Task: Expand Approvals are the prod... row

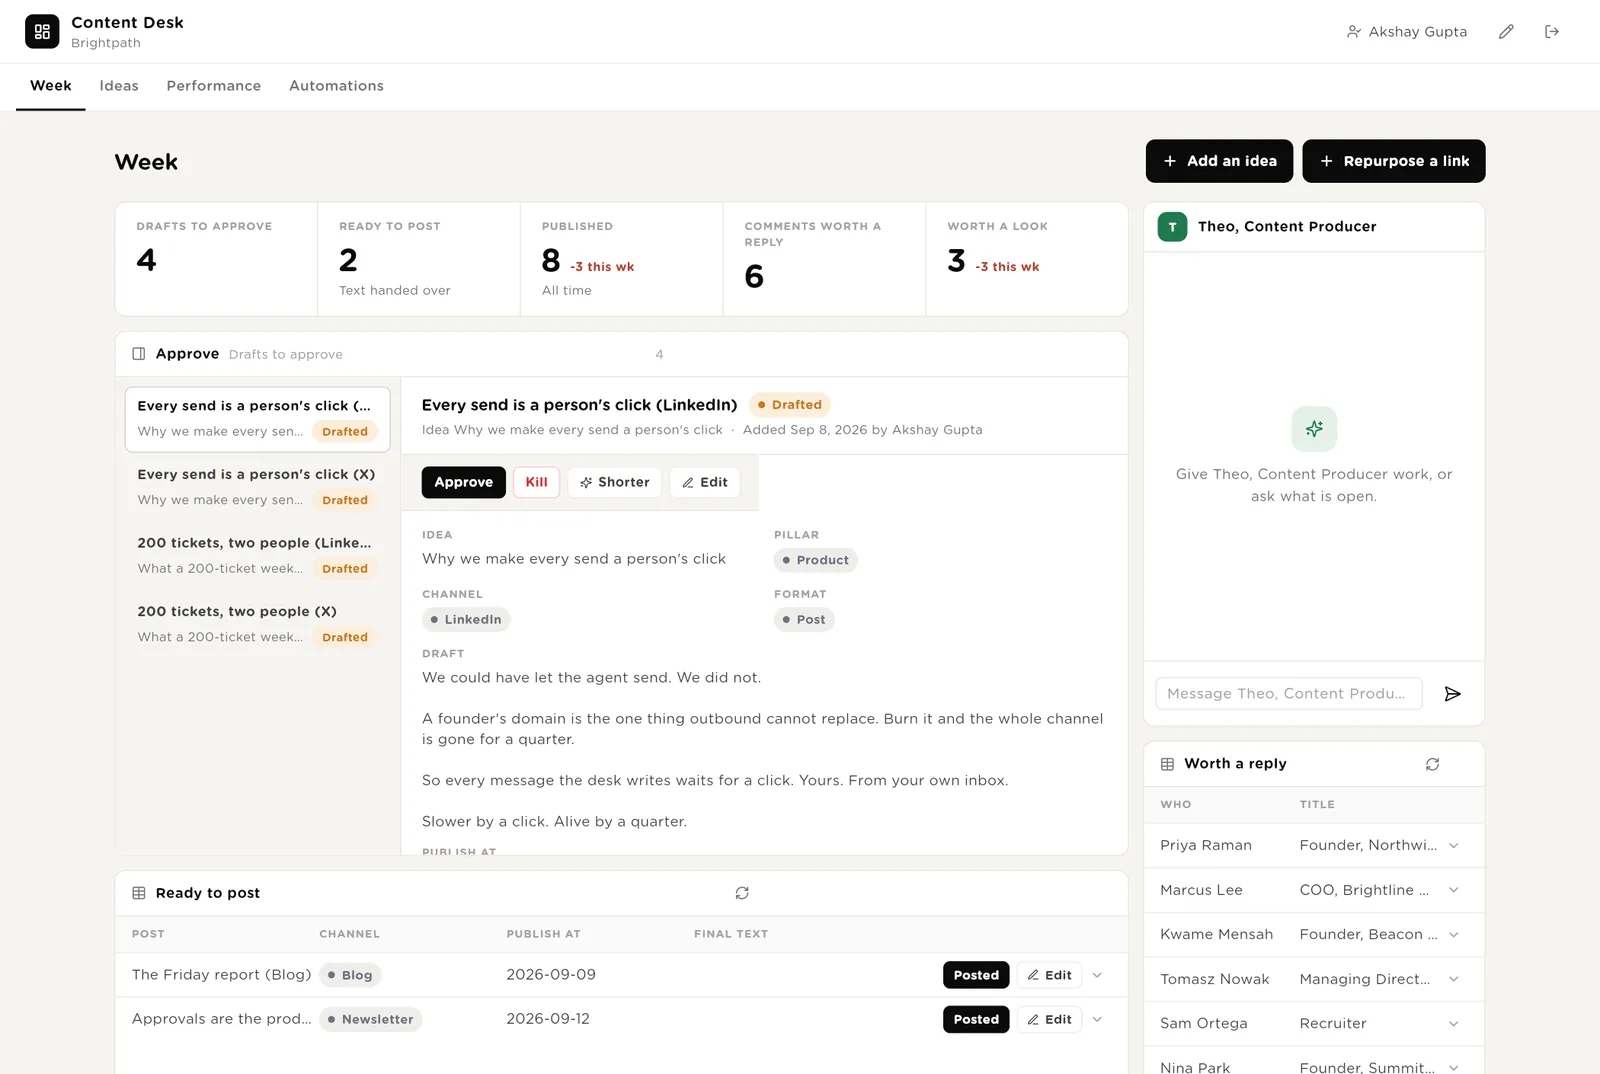Action: click(x=1097, y=1019)
